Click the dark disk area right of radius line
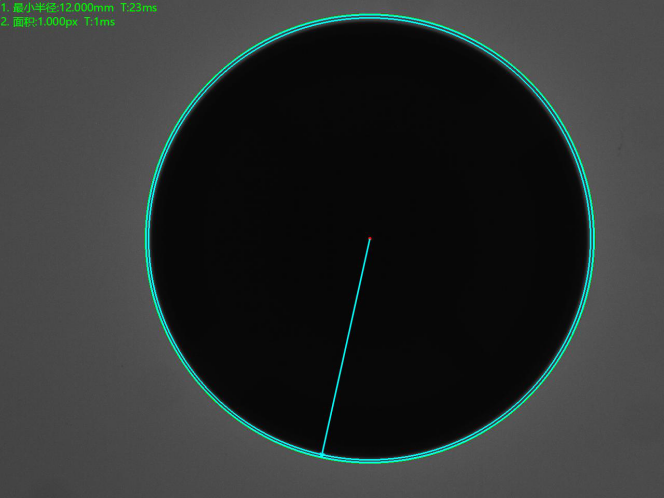 click(x=460, y=330)
